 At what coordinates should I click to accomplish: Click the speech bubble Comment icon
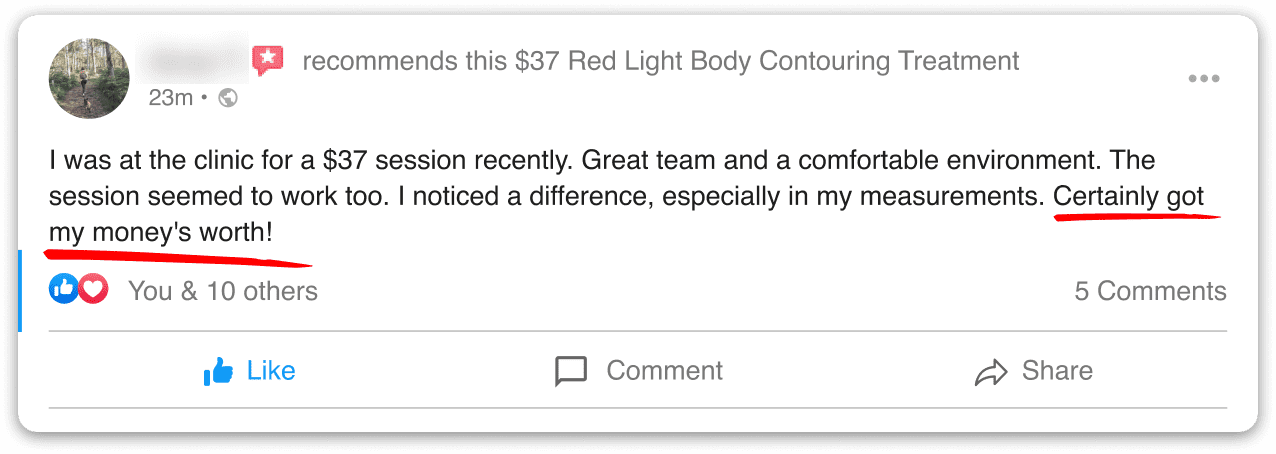tap(571, 372)
